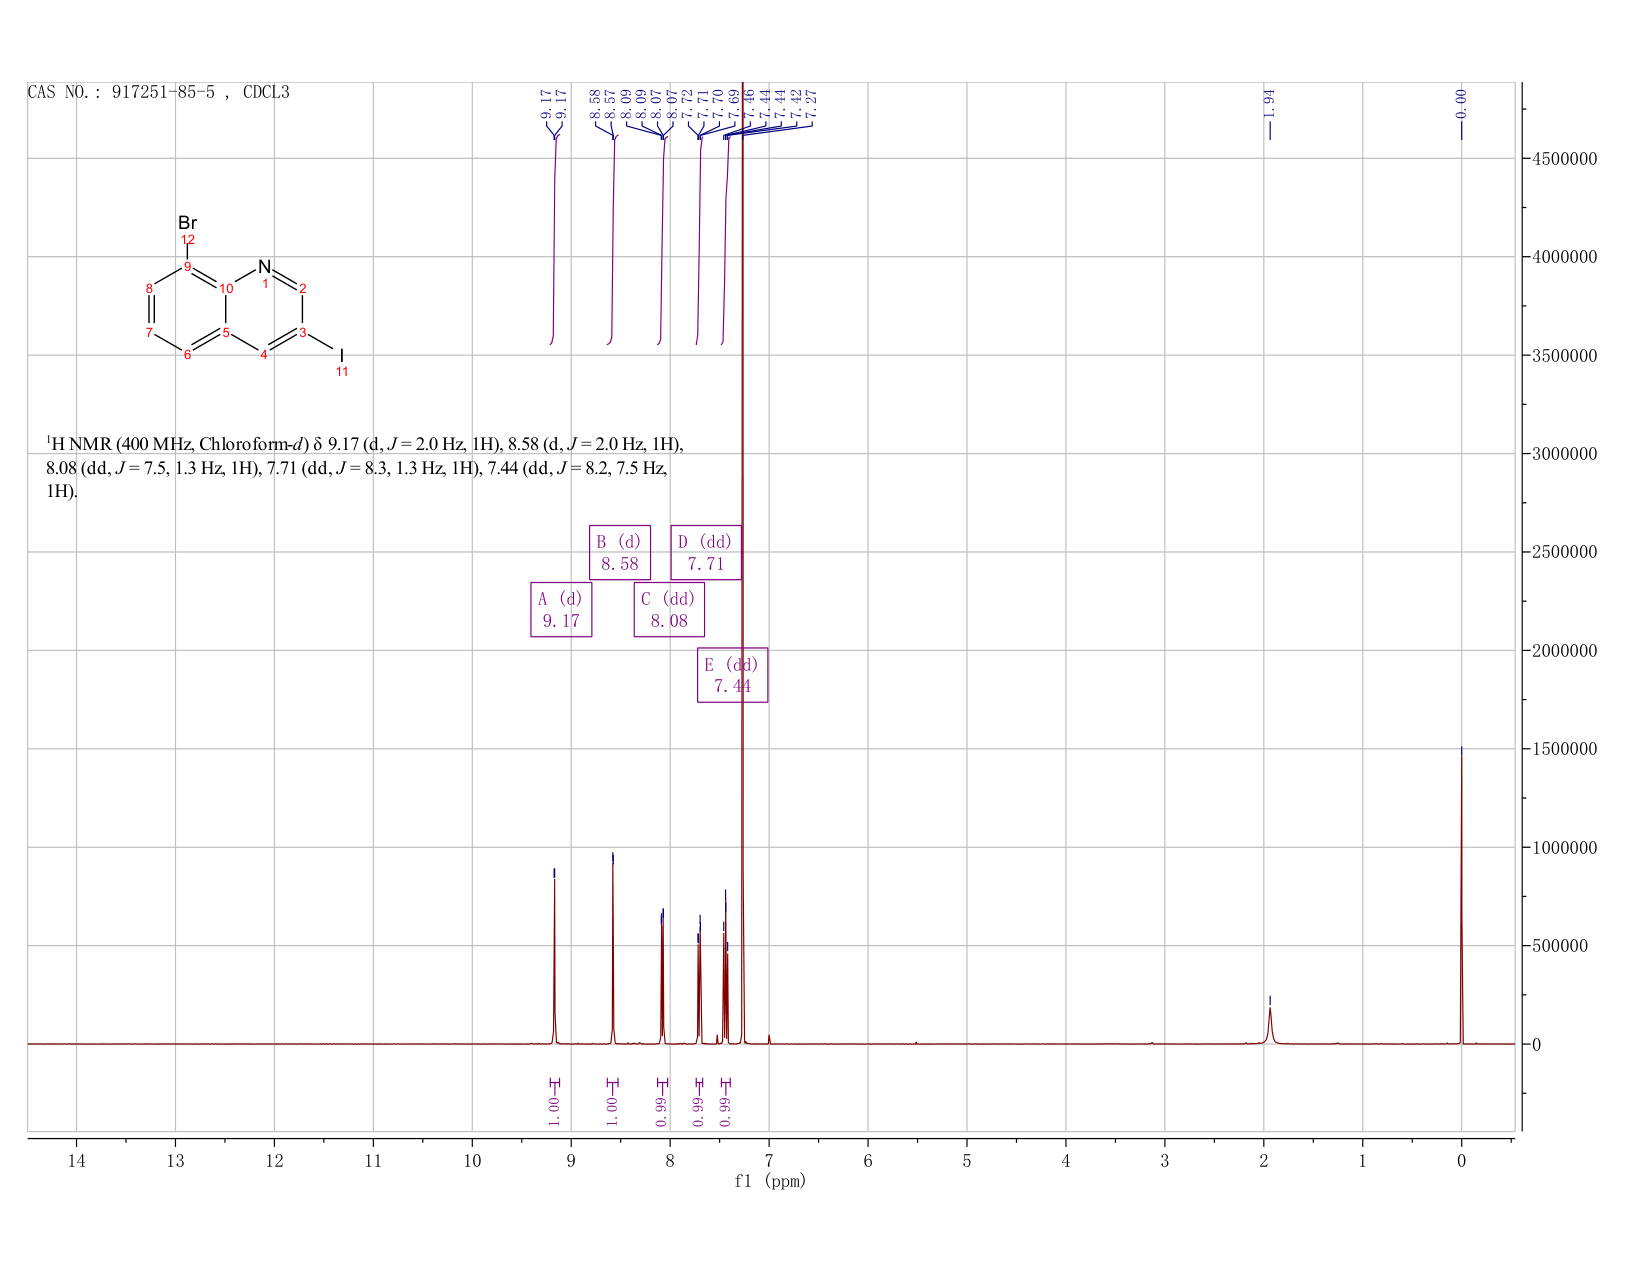Click the CAS NO. 917251-85-5 title text
Screen dimensions: 1650x1275
(158, 92)
